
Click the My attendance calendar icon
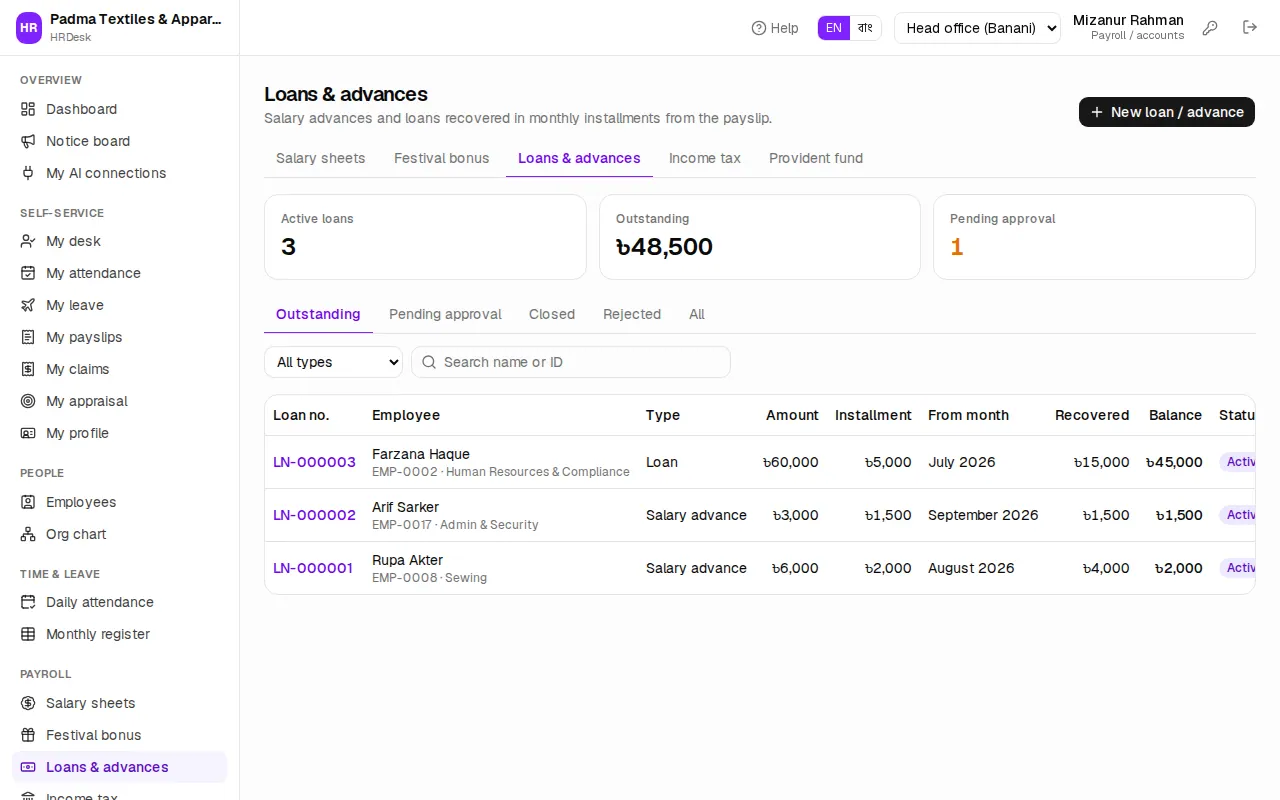28,273
